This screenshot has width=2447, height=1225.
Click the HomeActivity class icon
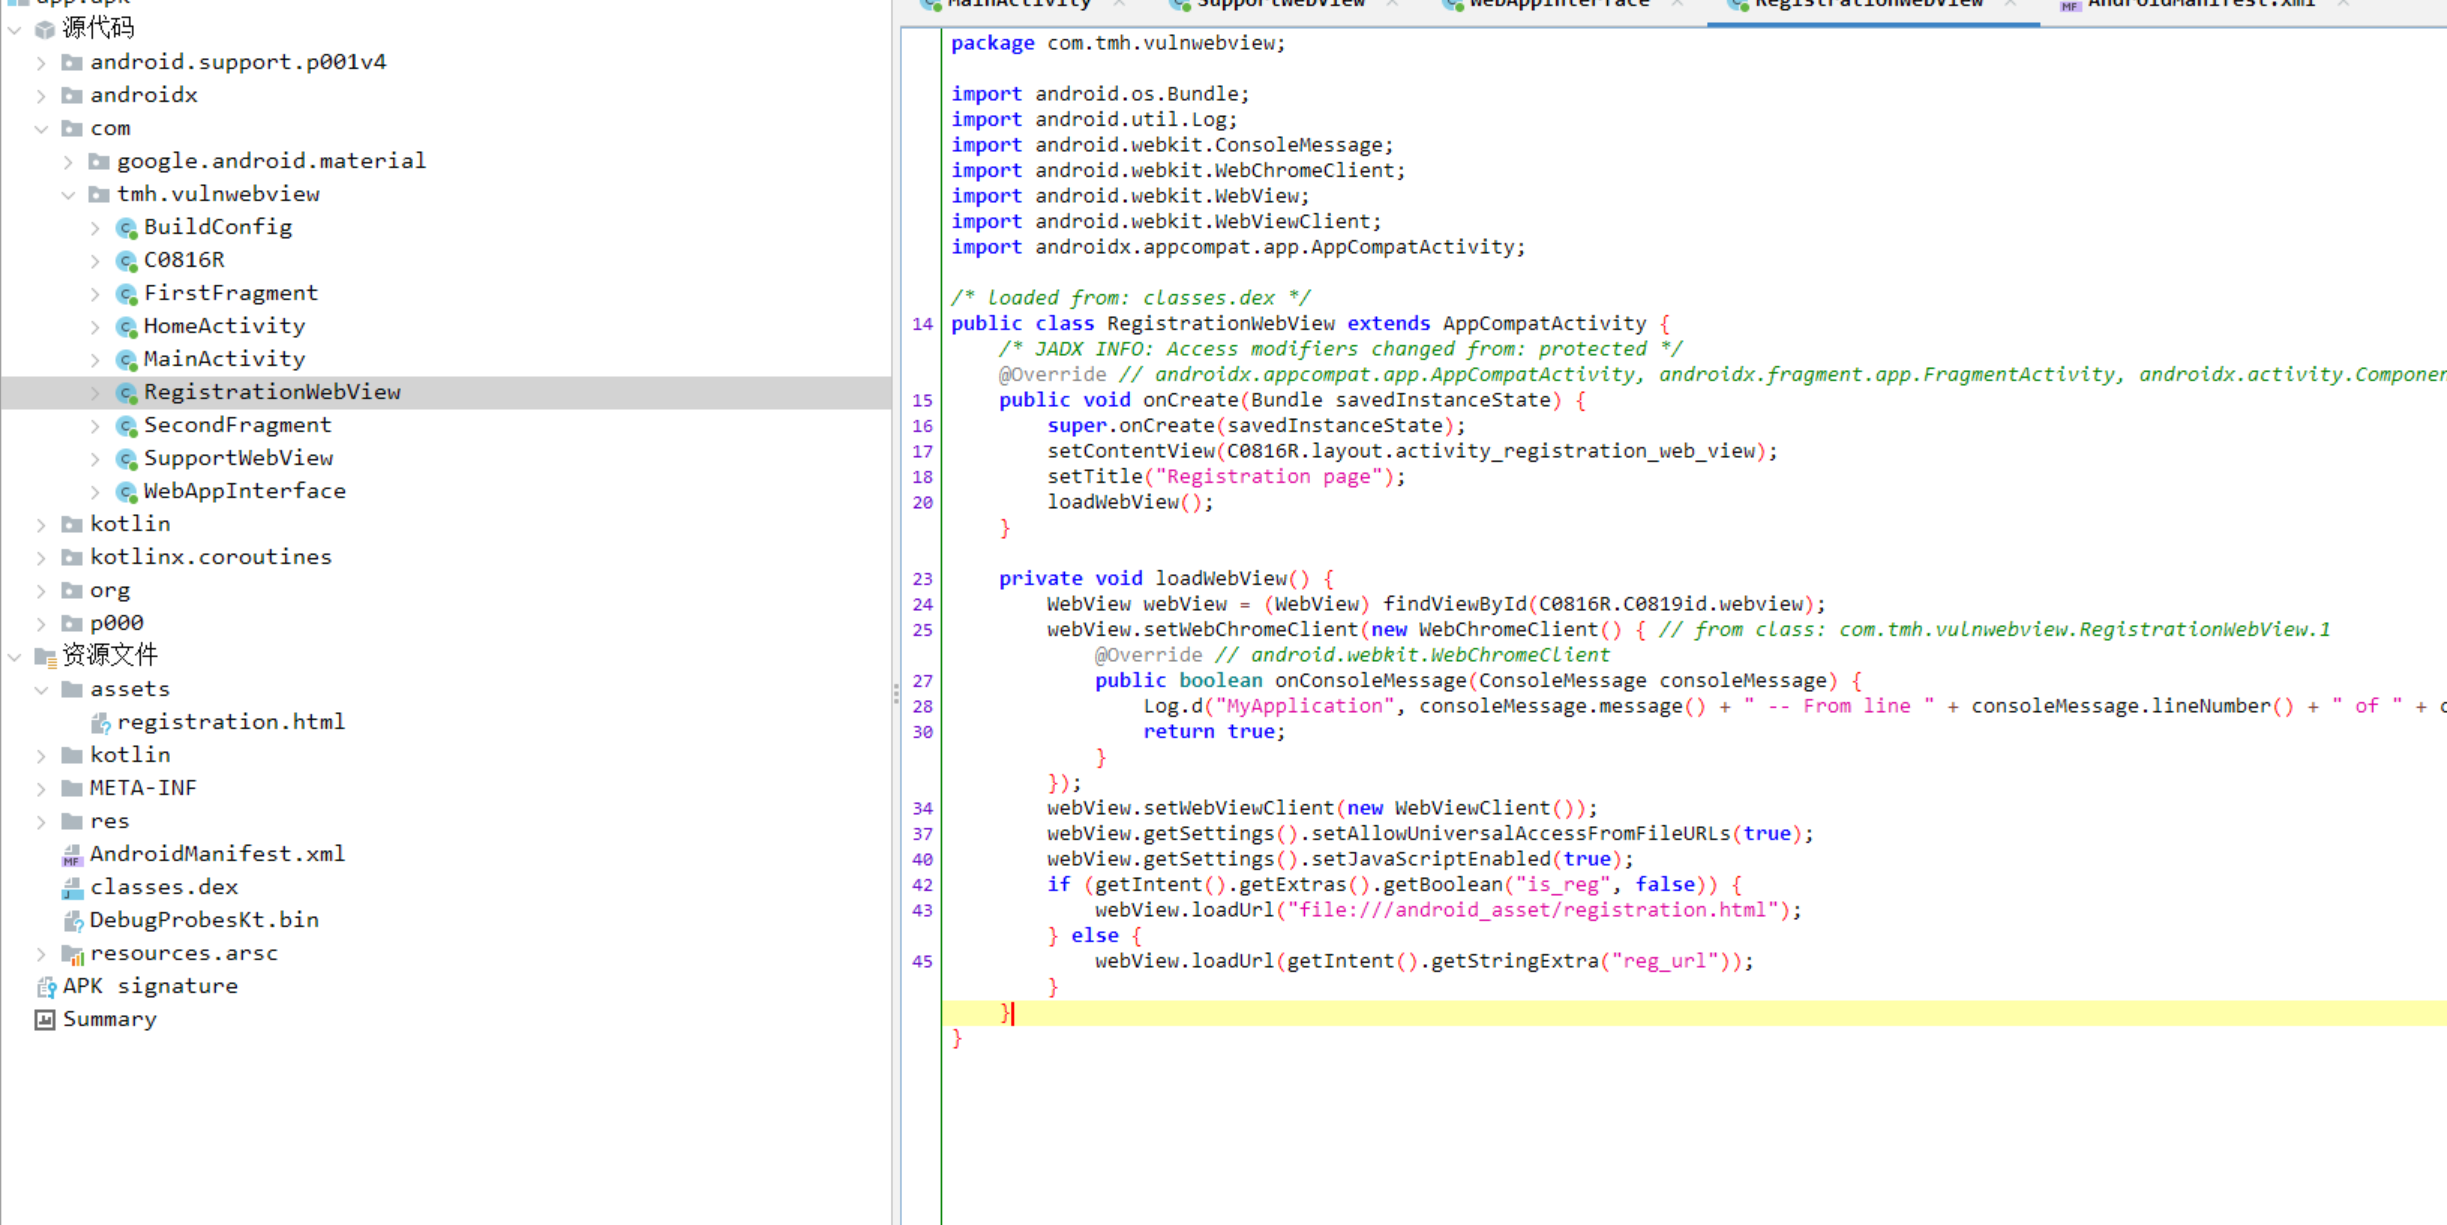tap(126, 327)
